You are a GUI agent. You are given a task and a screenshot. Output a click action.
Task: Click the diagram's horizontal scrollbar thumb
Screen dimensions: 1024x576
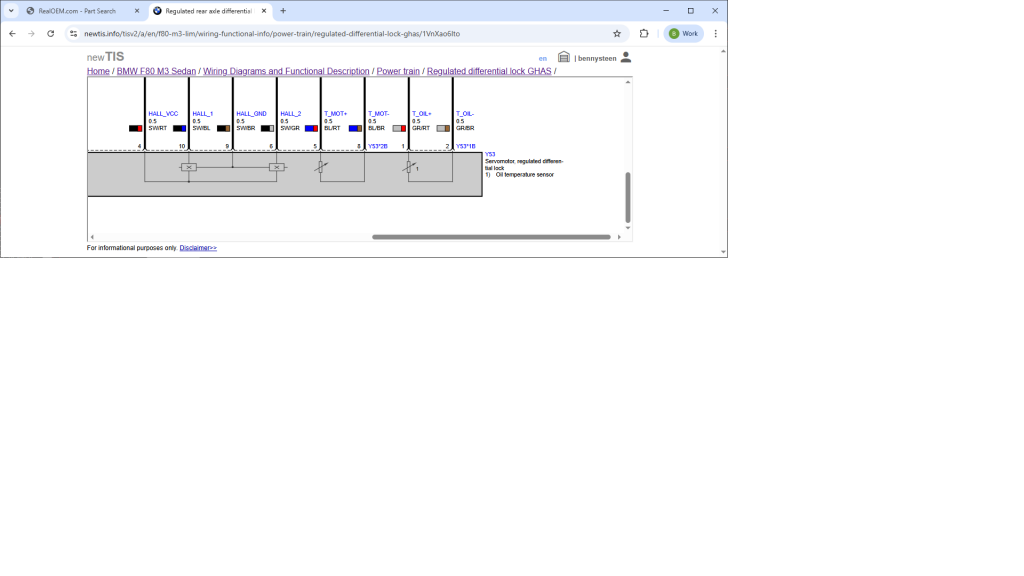click(x=491, y=237)
